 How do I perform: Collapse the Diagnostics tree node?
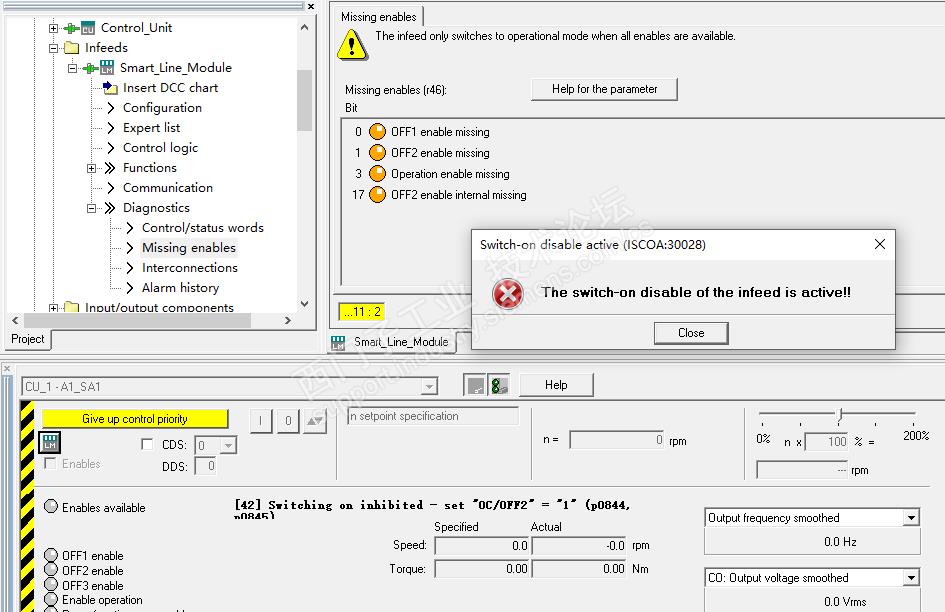(91, 209)
